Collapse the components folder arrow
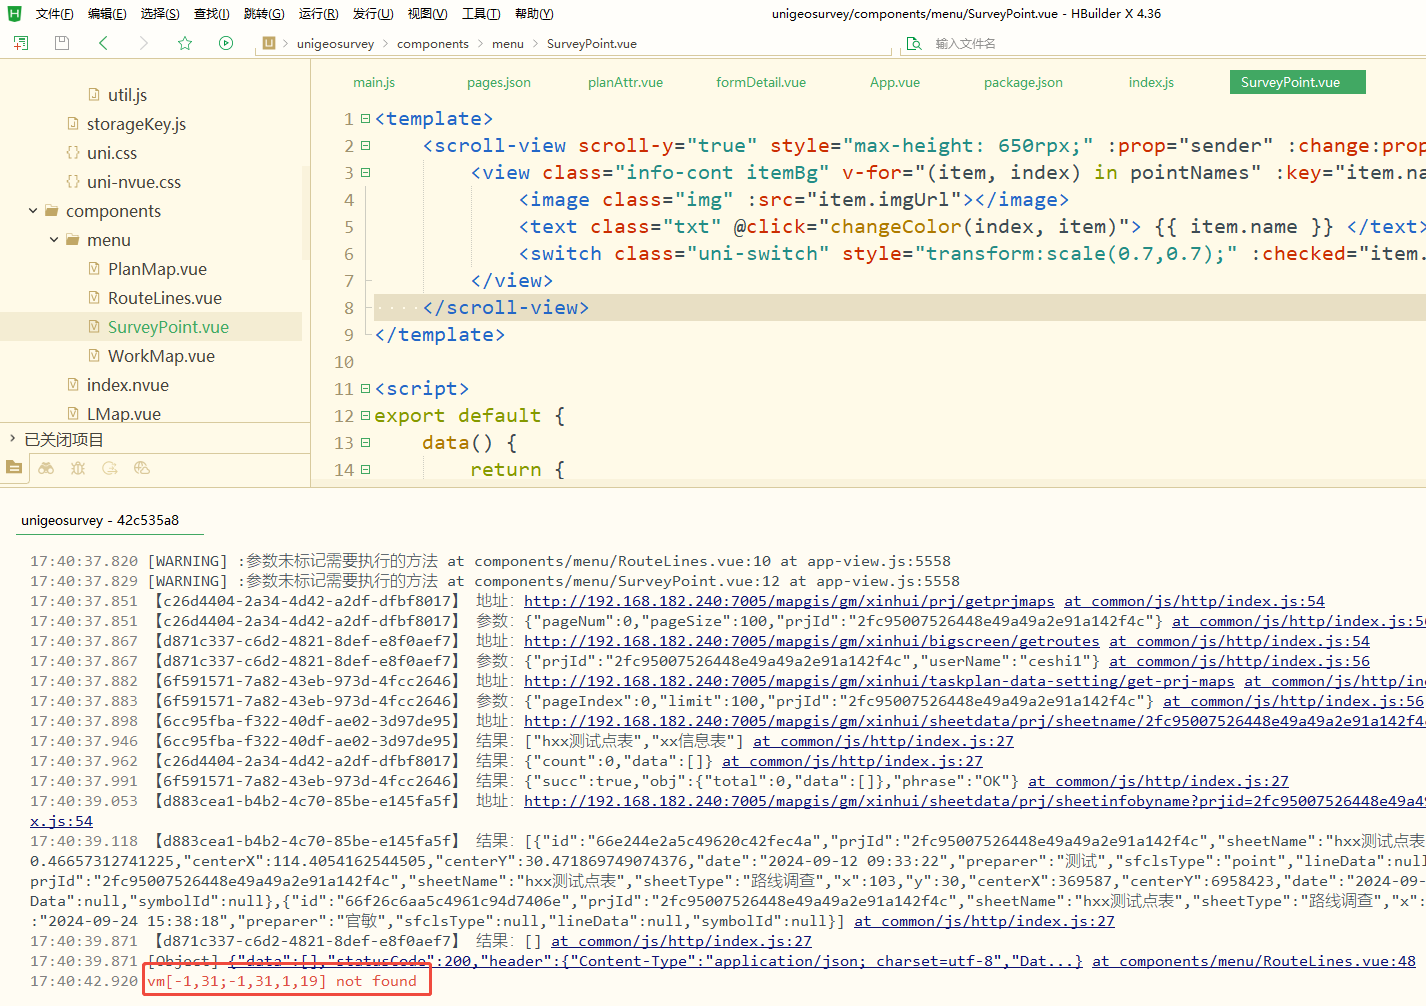The height and width of the screenshot is (1006, 1426). coord(33,210)
